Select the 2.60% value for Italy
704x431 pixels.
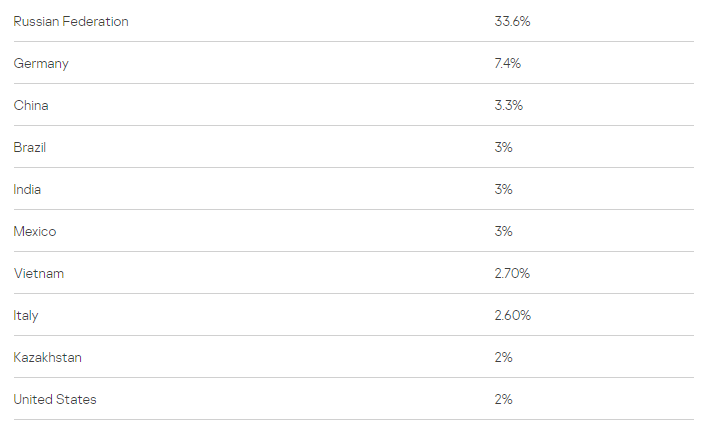[513, 316]
